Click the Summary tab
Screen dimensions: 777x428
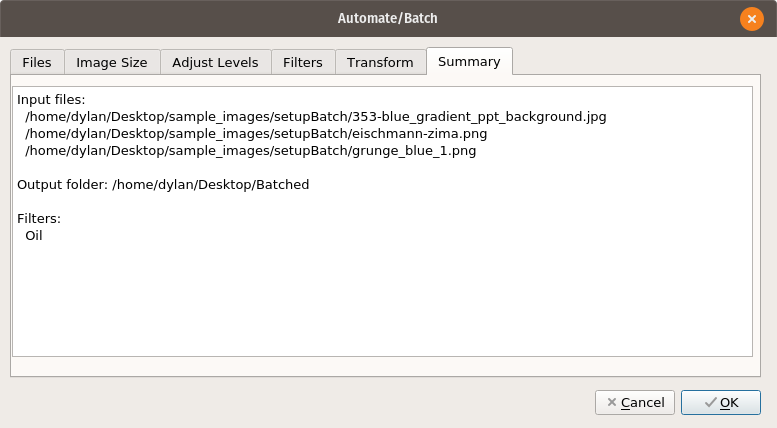(x=469, y=61)
